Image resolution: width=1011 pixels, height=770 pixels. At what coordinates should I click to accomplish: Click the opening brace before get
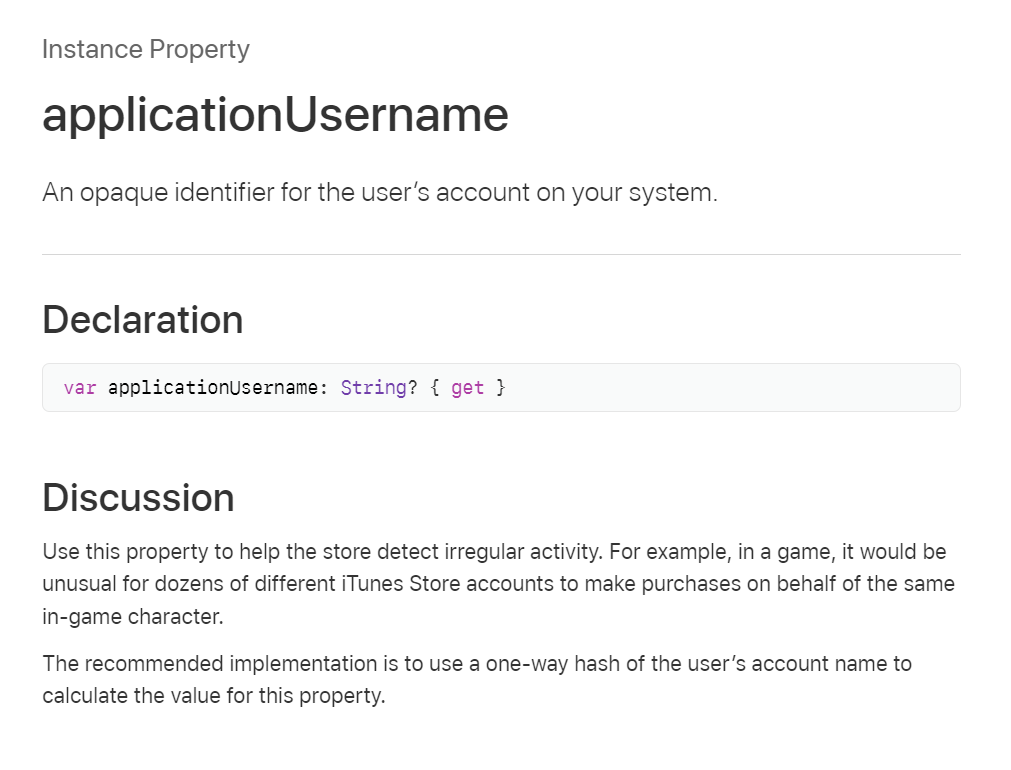435,388
